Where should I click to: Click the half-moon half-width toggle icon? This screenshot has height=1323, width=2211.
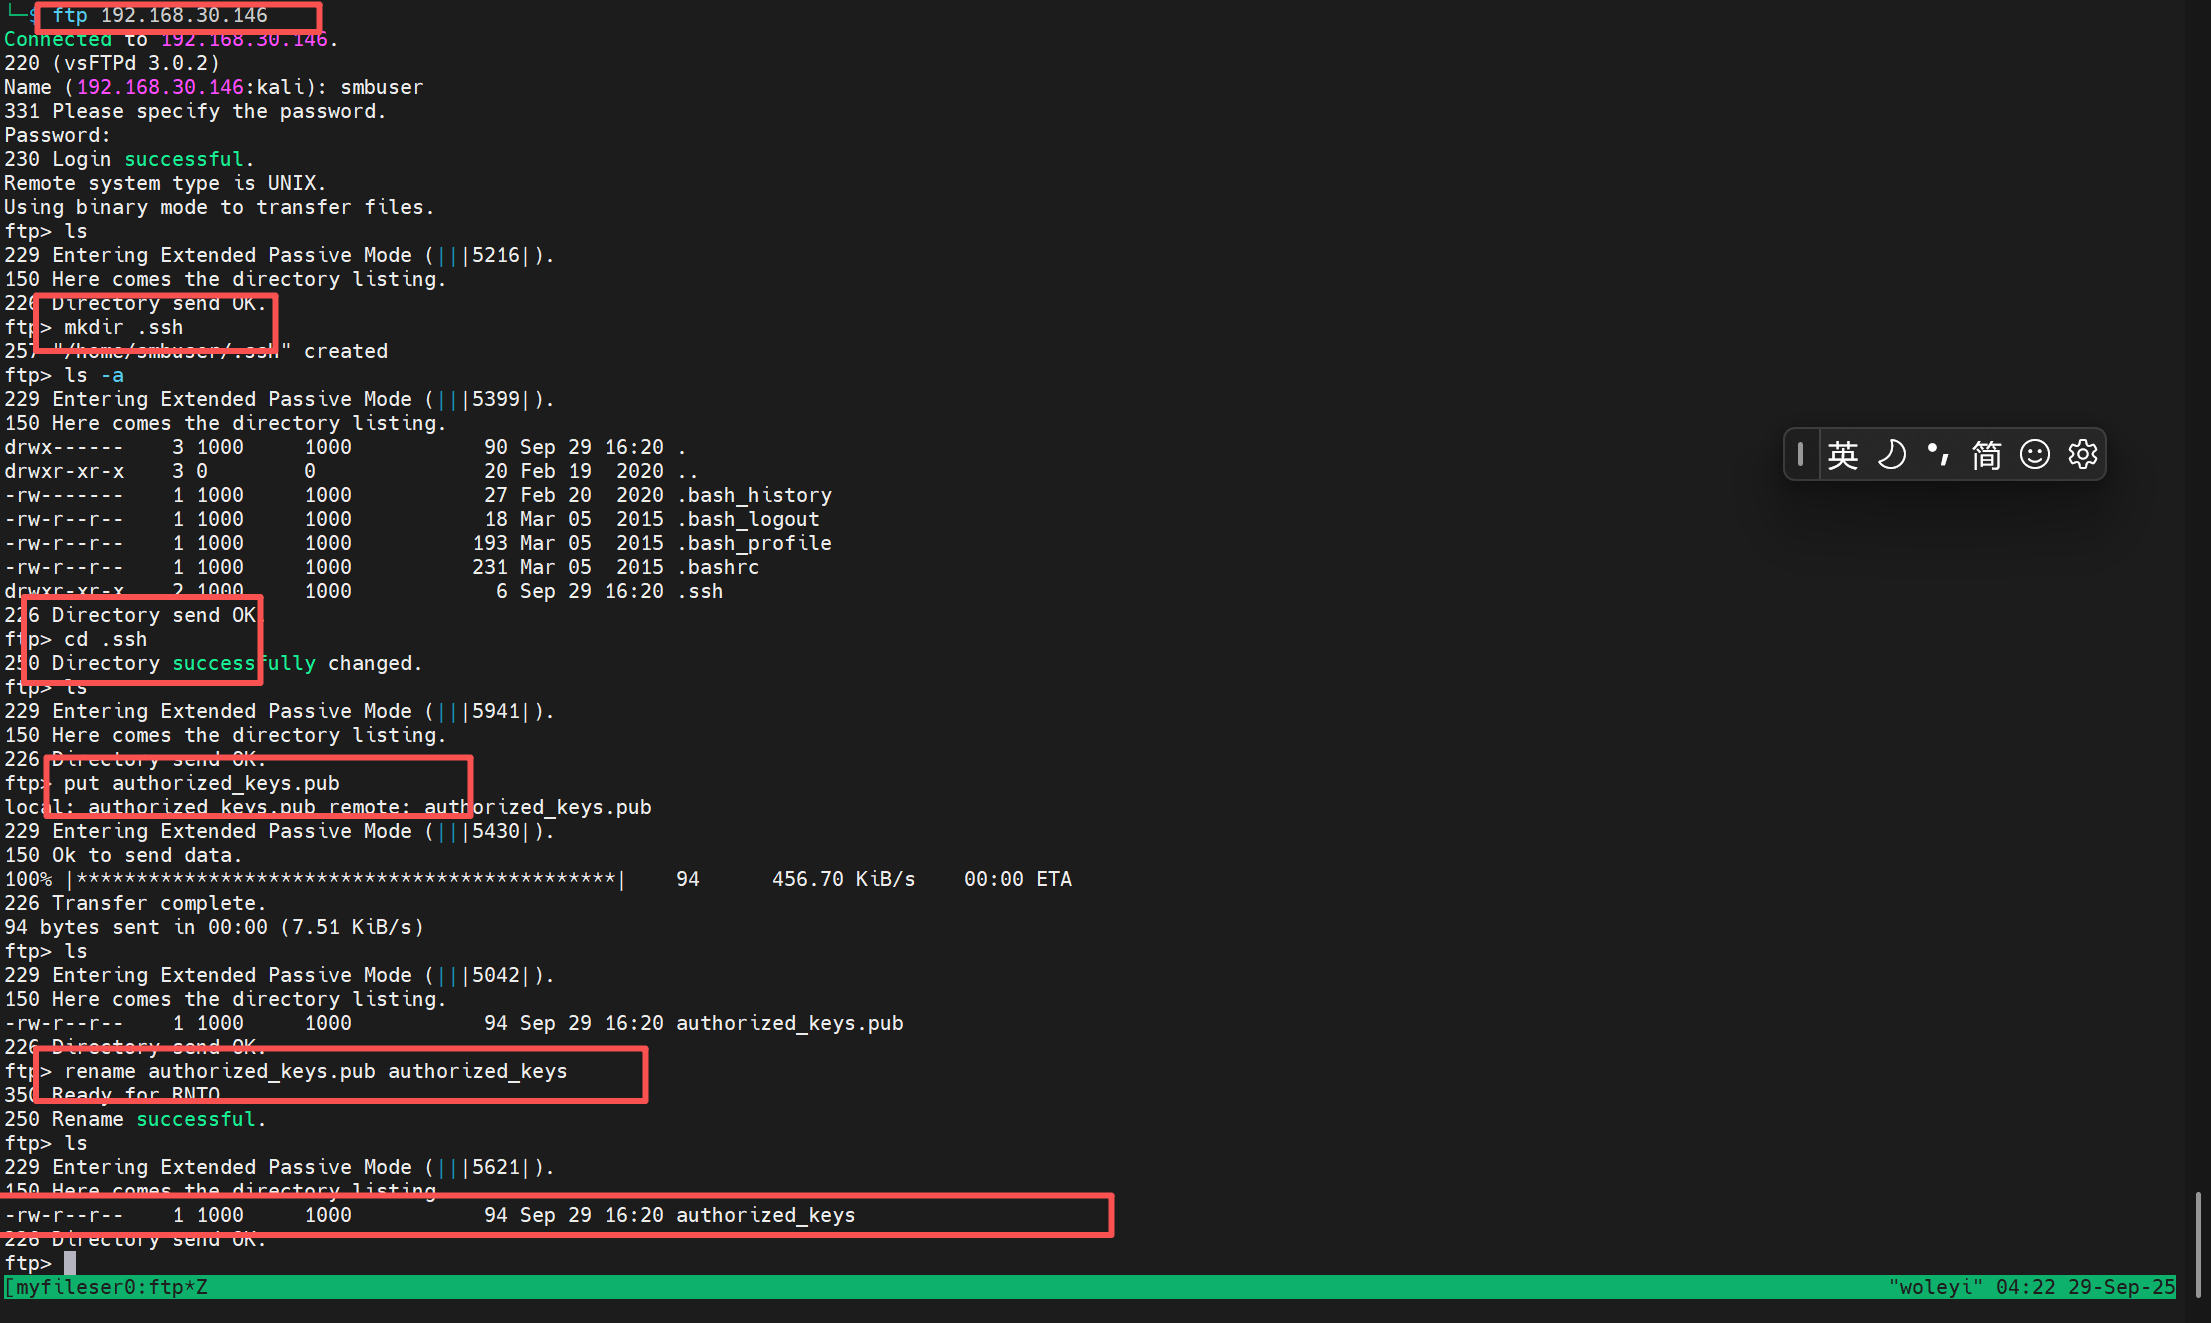[x=1891, y=455]
